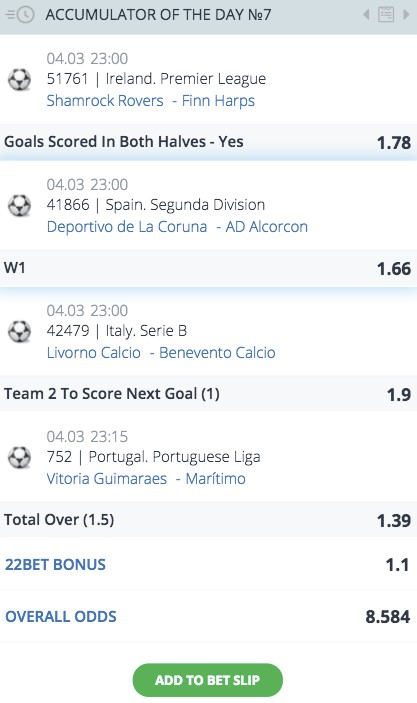Viewport: 417px width, 703px height.
Task: Select Team 2 To Score Next Goal row
Action: [208, 394]
